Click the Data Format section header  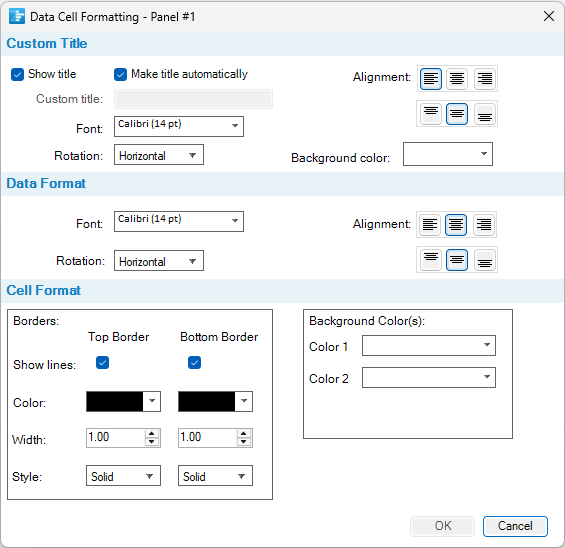pos(46,183)
